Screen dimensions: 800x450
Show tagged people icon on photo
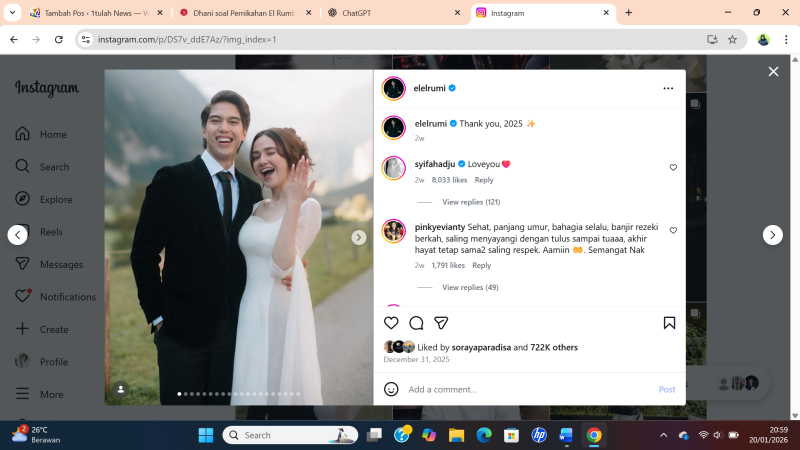tap(120, 389)
